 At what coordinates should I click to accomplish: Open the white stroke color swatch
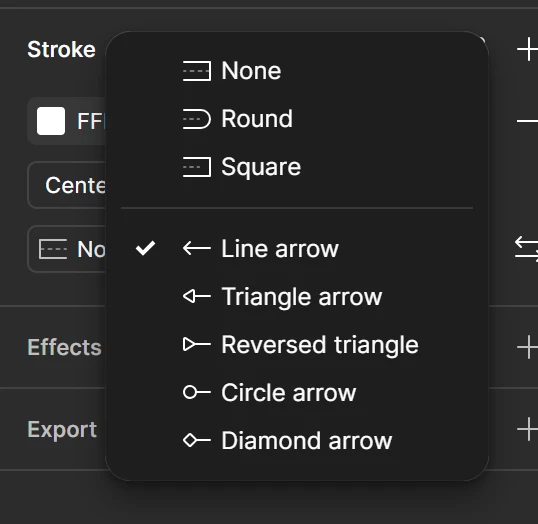[x=51, y=121]
